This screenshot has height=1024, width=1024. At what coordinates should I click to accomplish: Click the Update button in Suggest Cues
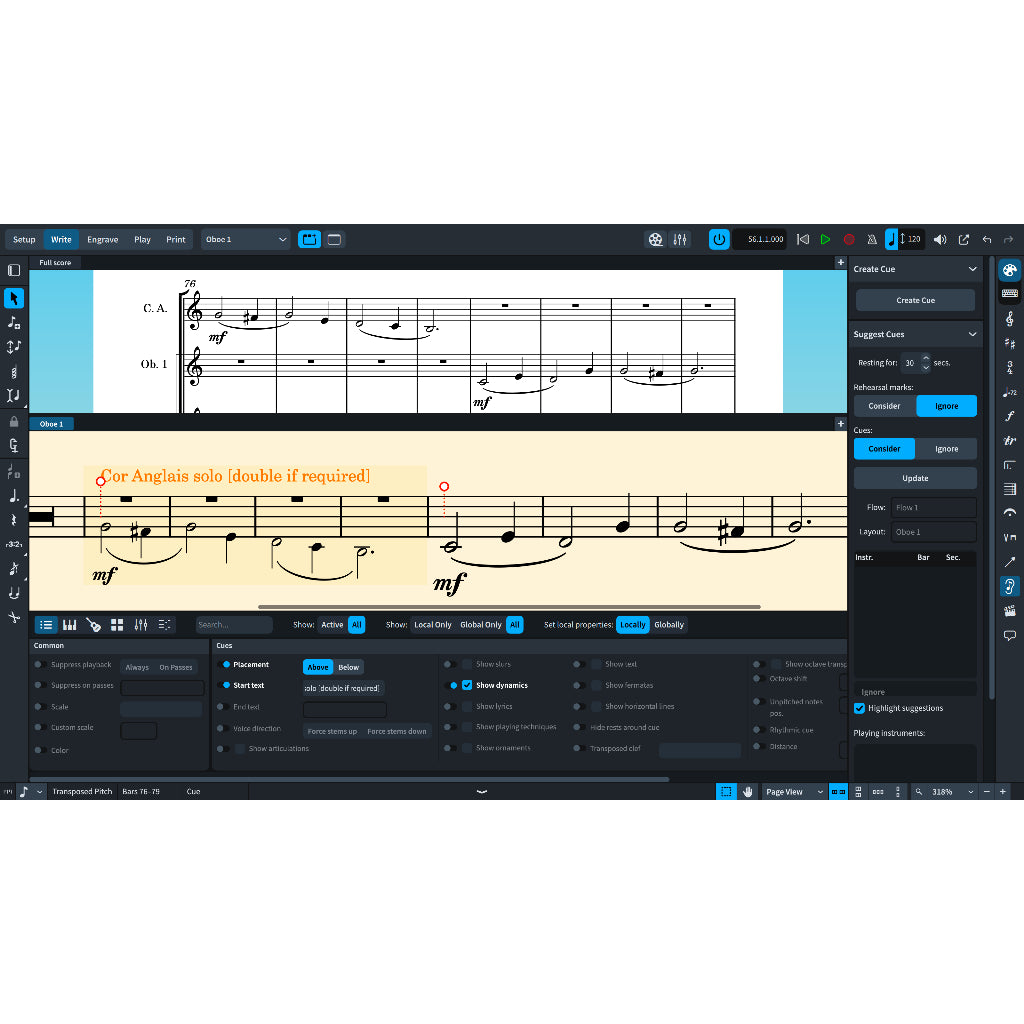tap(914, 477)
